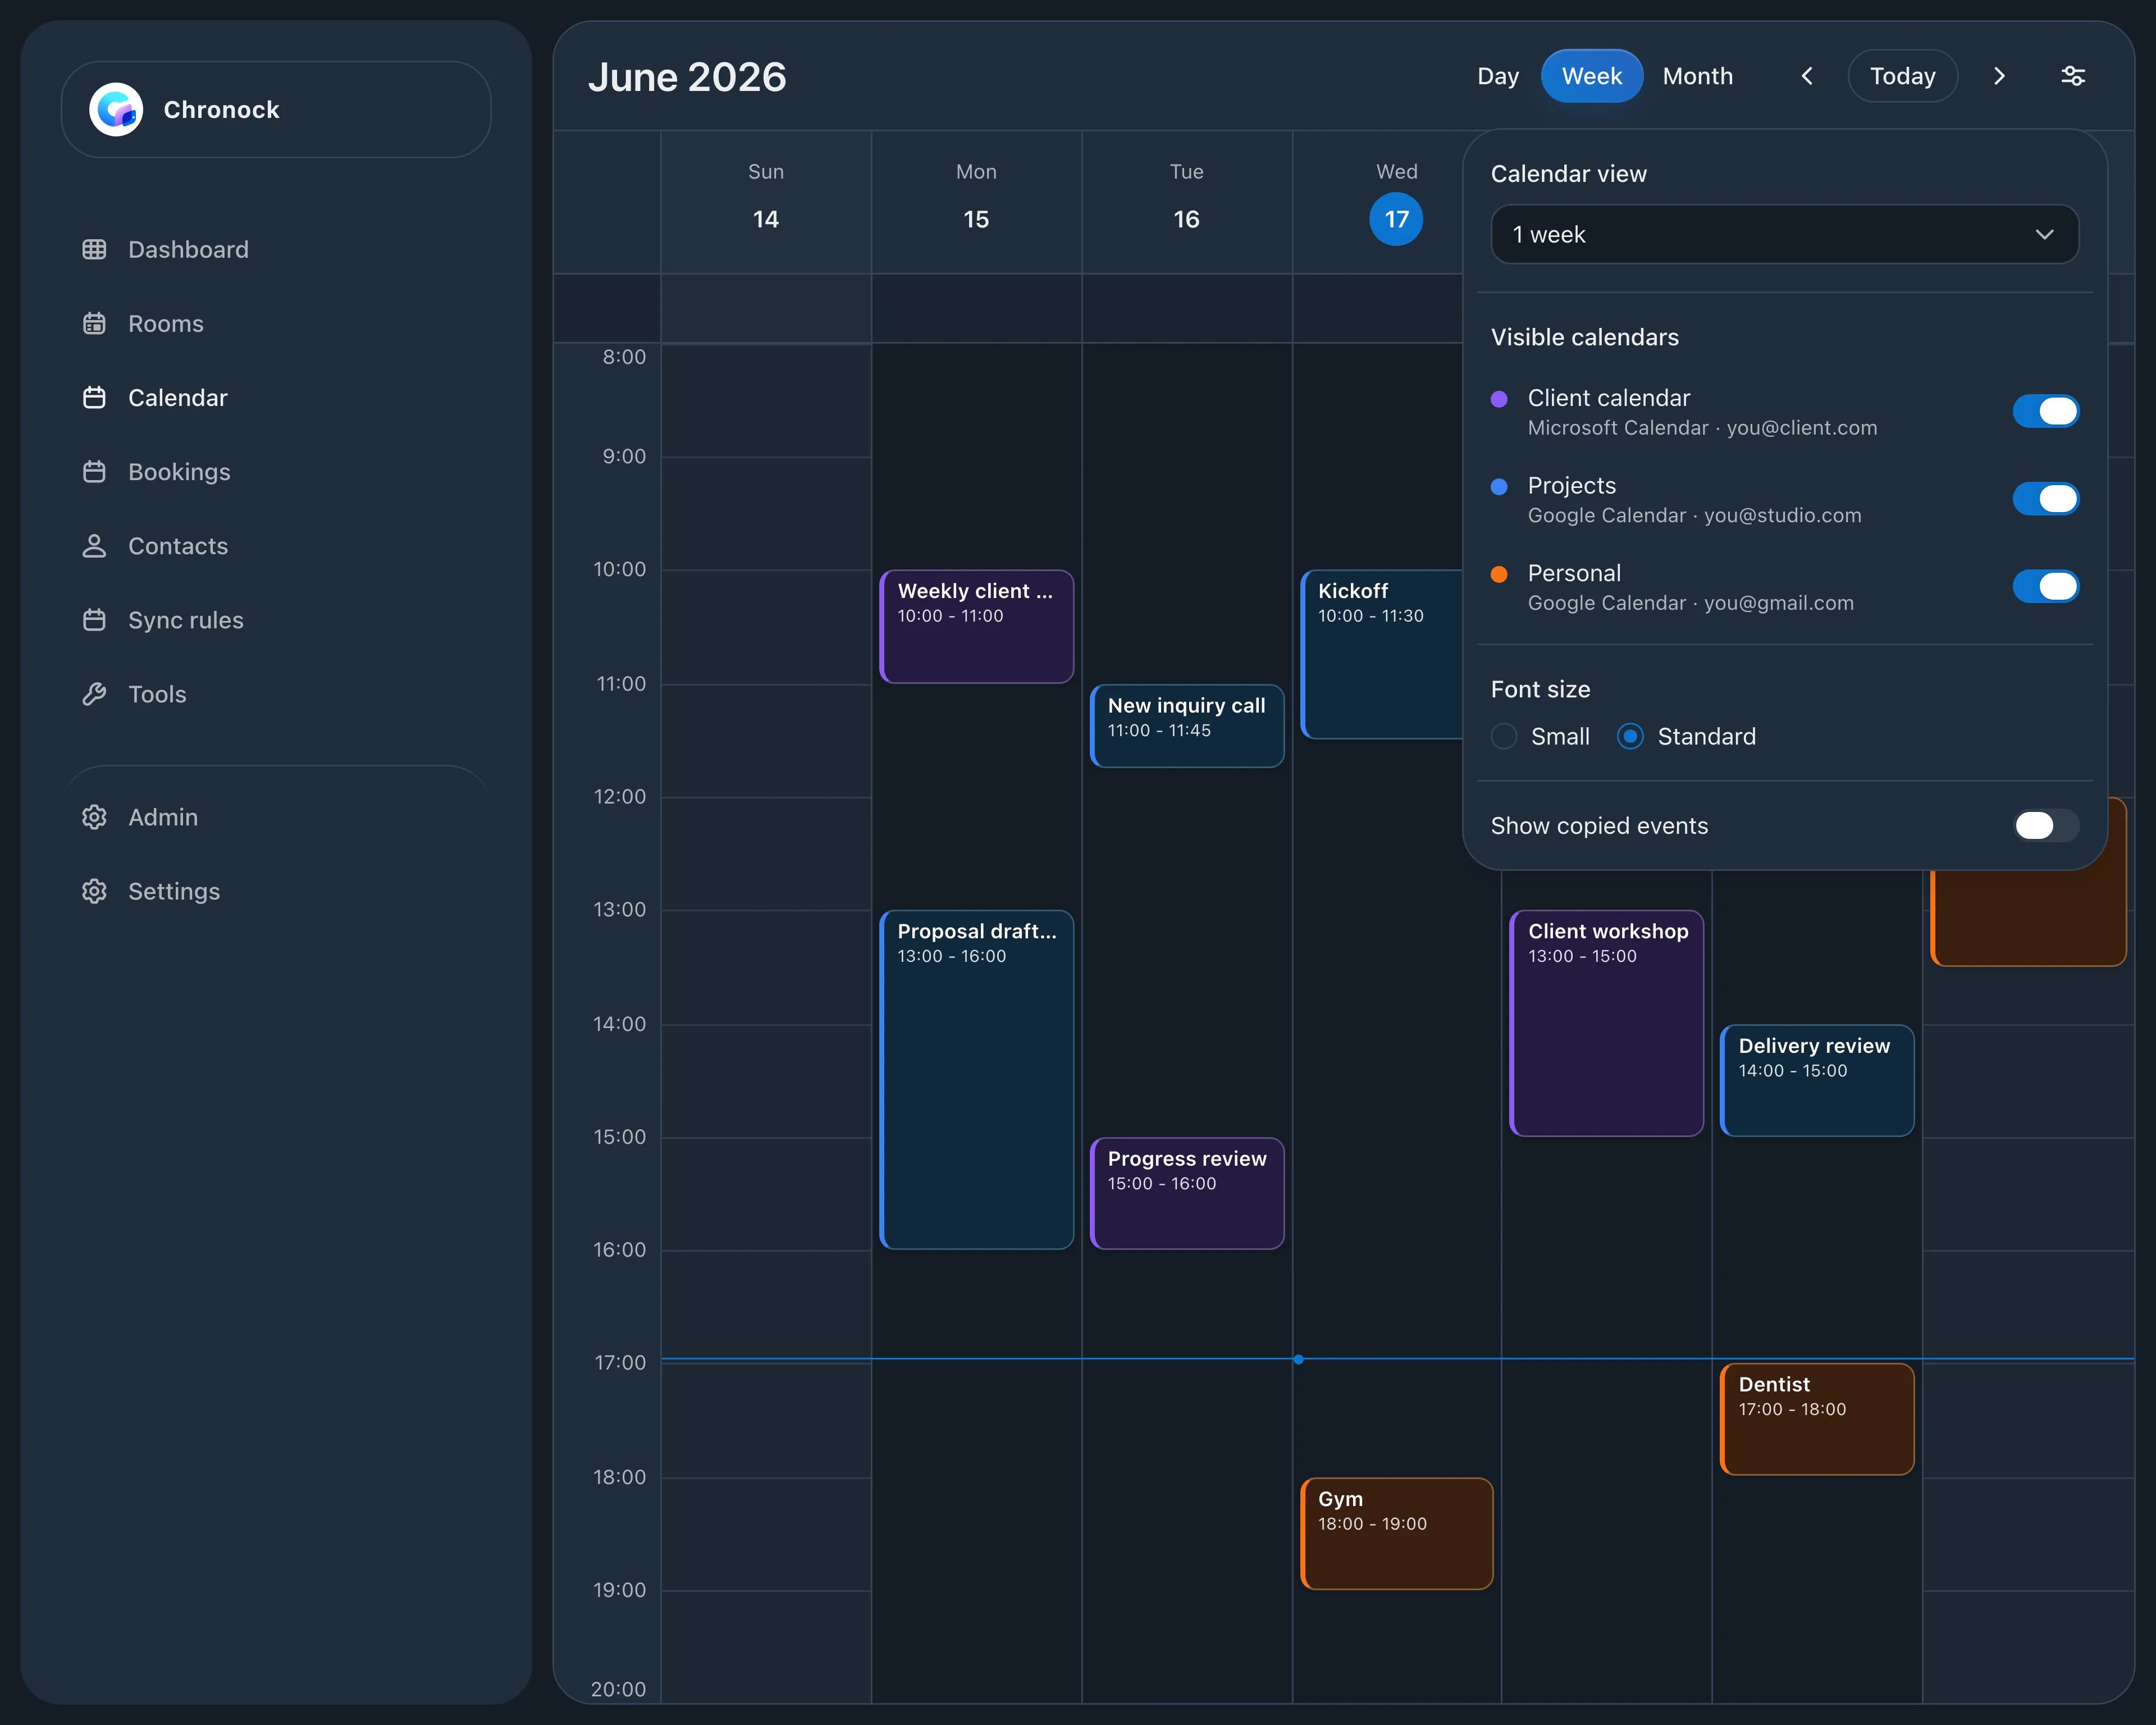Open the Kickoff event block

(1382, 655)
